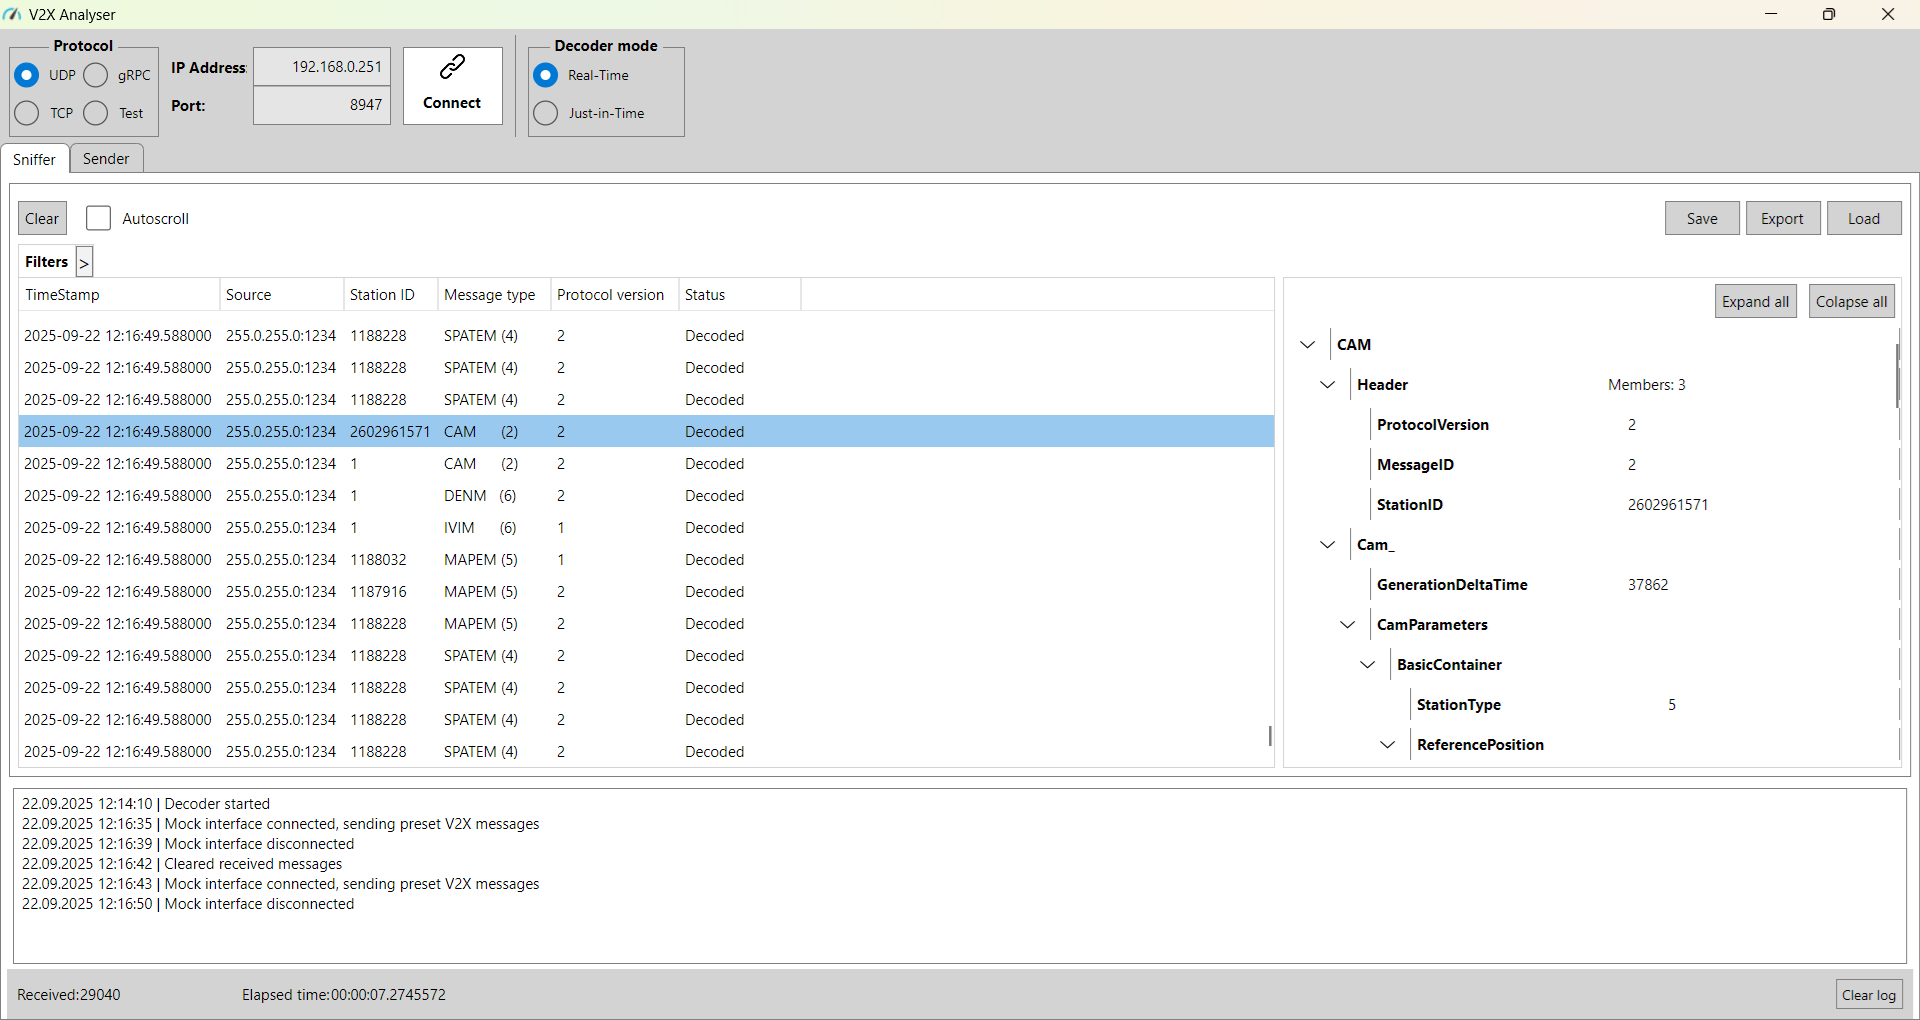Collapse the CAM root tree node
Screen dimensions: 1920x1020
(1307, 345)
